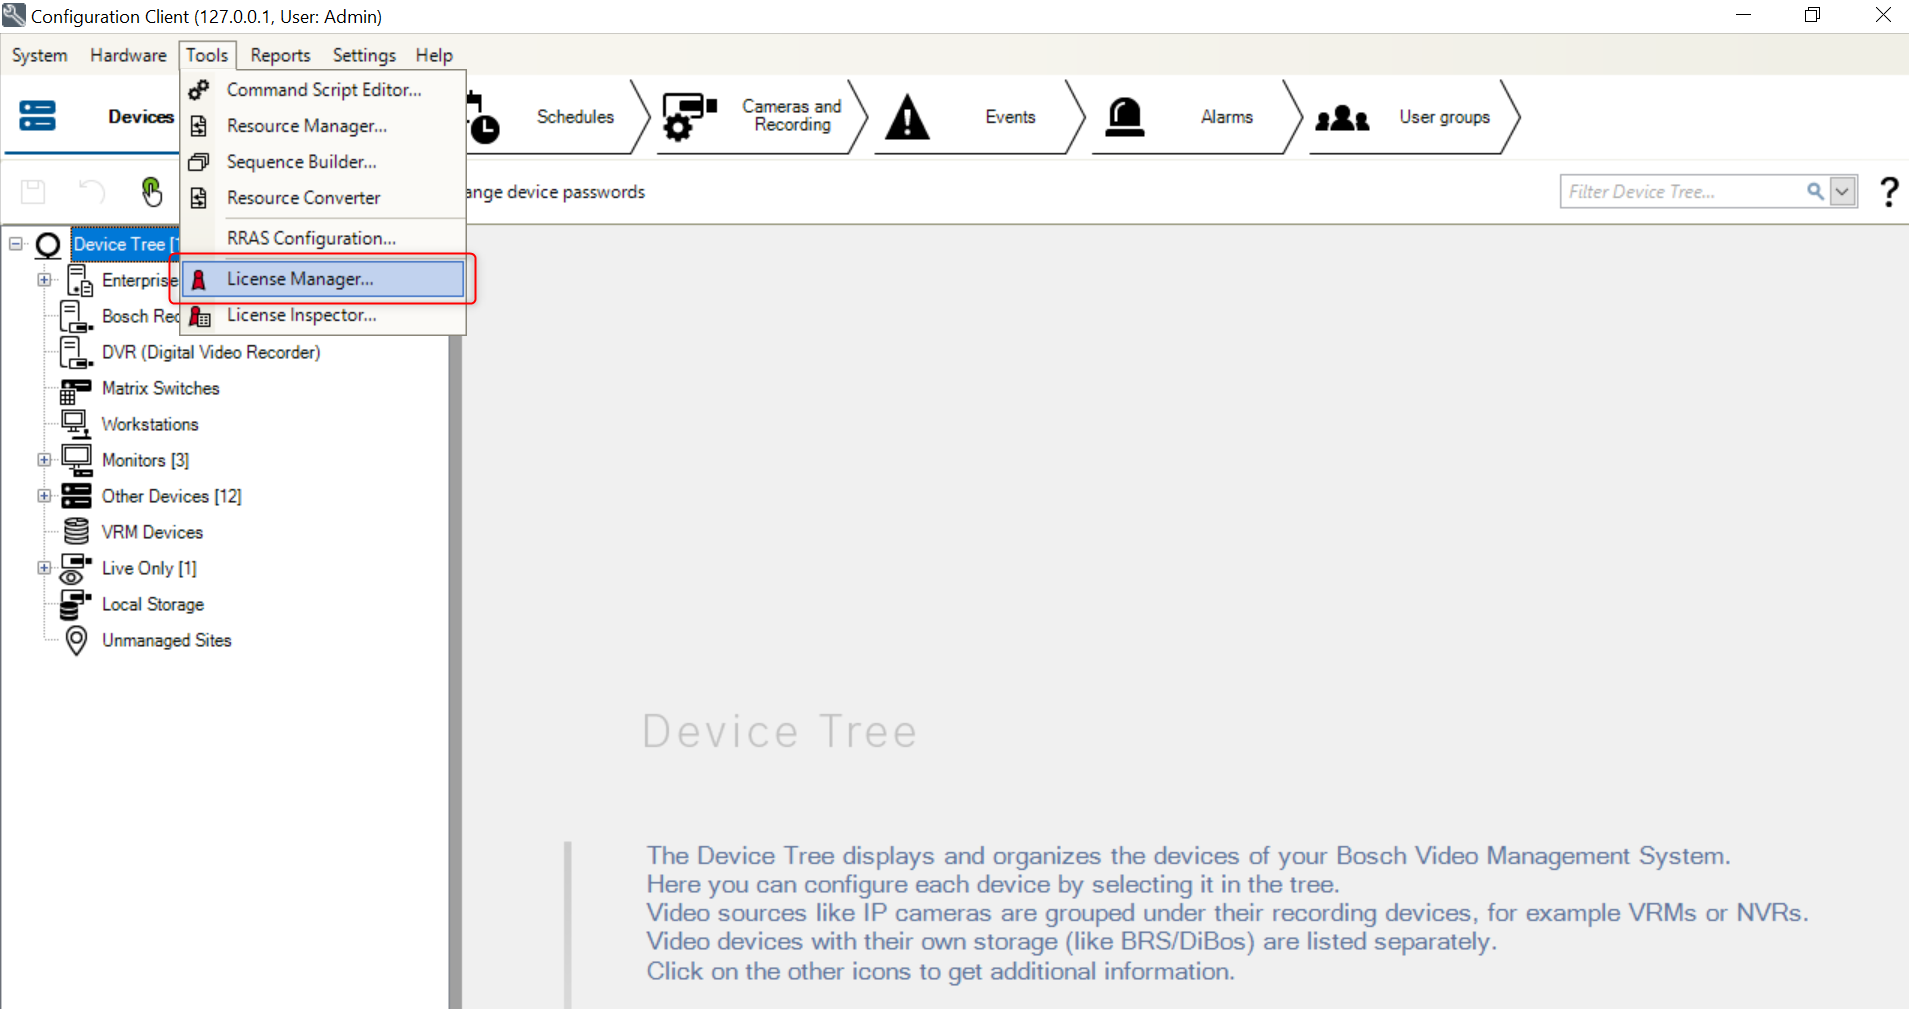The height and width of the screenshot is (1009, 1909).
Task: Go to the User groups step
Action: [1414, 117]
